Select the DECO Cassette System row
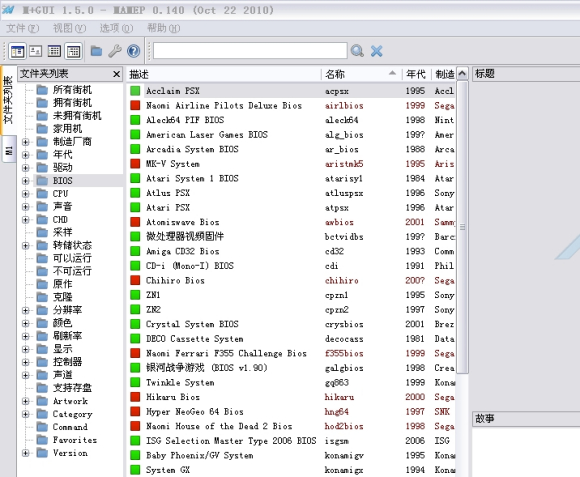The width and height of the screenshot is (580, 477). click(x=291, y=339)
